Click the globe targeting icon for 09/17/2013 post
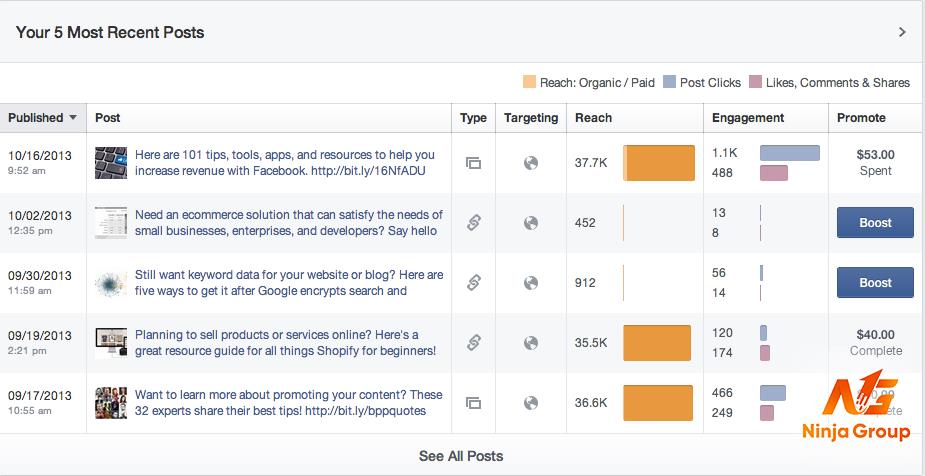 point(531,403)
